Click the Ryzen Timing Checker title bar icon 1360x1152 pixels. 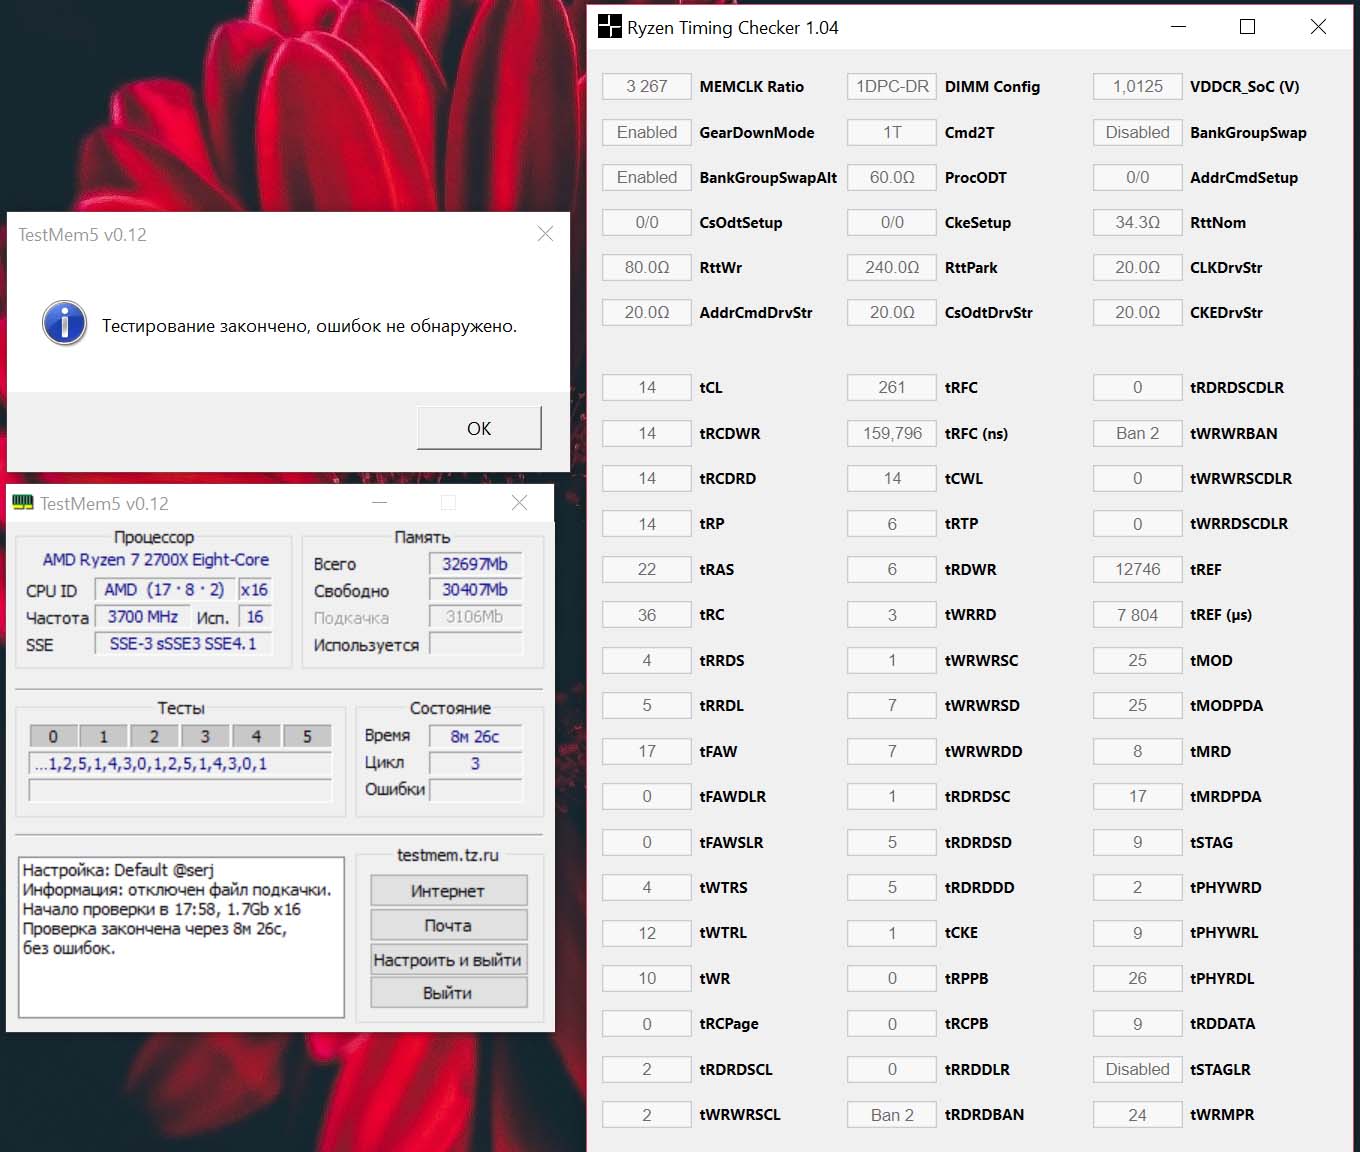click(x=609, y=27)
